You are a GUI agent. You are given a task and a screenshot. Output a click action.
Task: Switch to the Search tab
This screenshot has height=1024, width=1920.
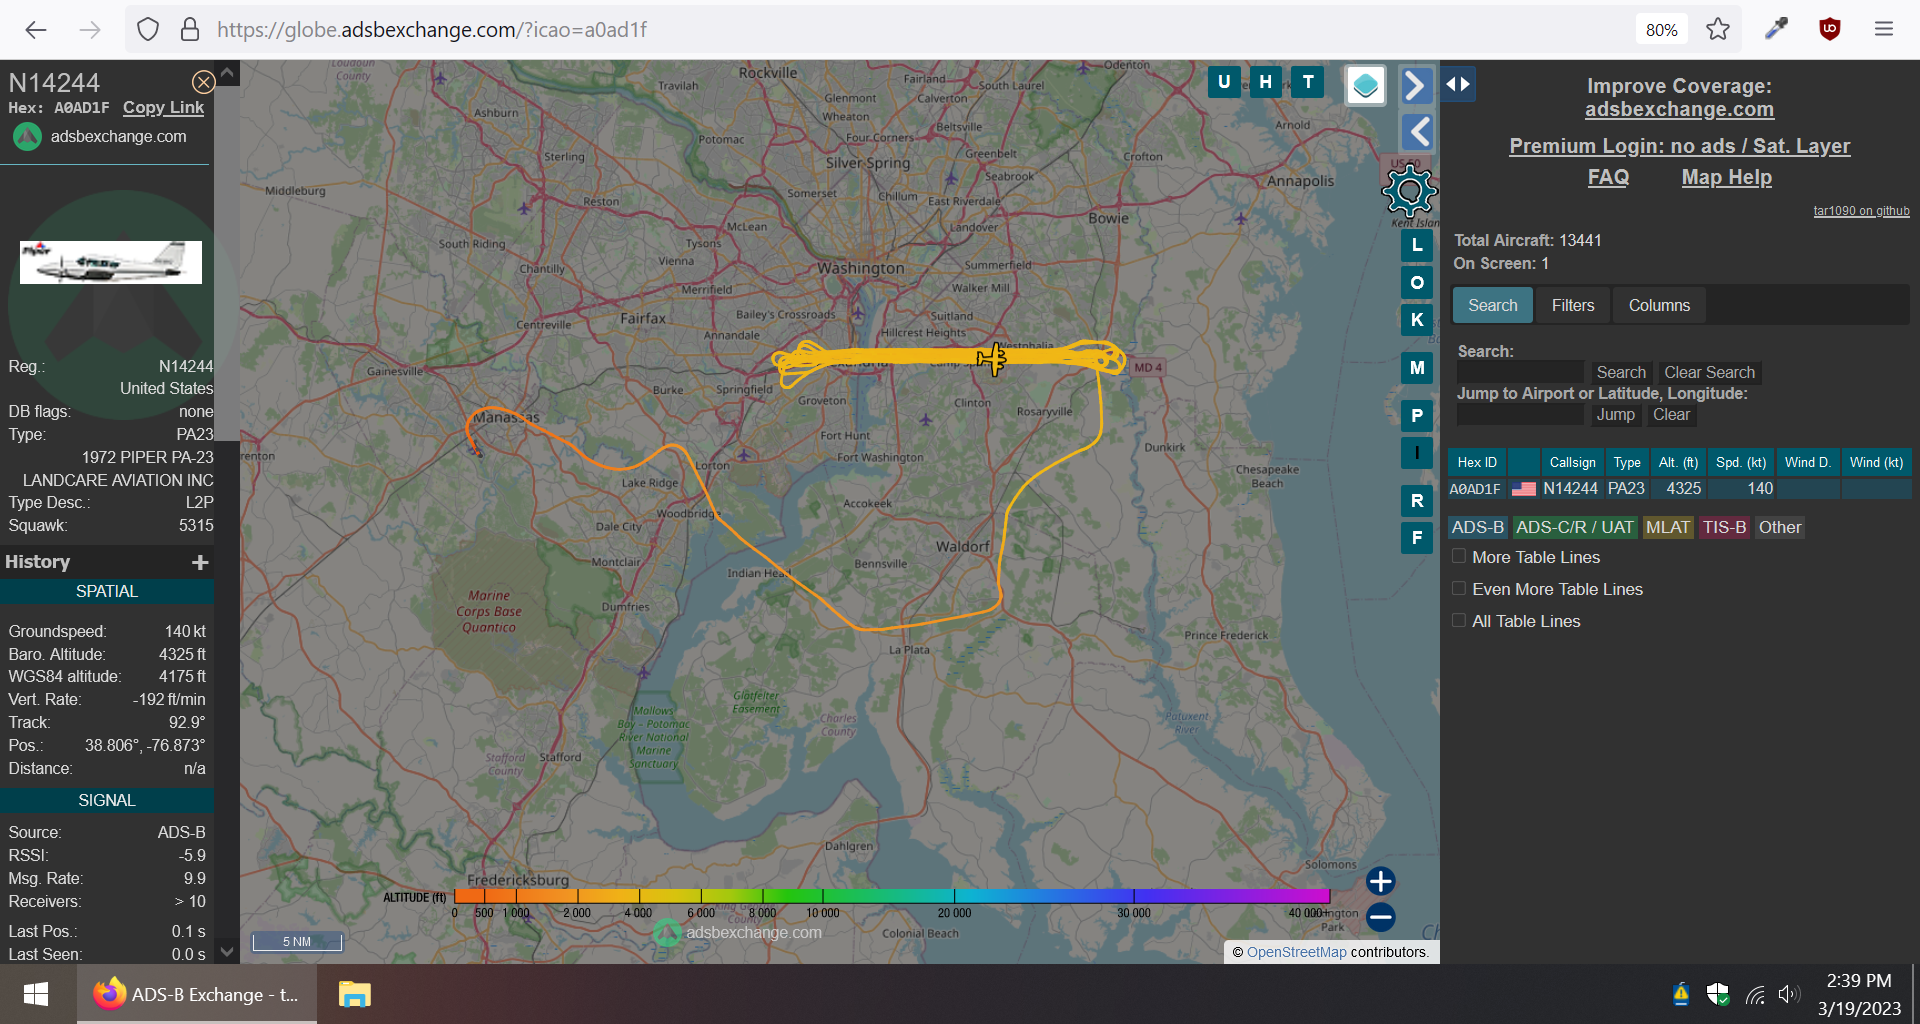tap(1492, 305)
